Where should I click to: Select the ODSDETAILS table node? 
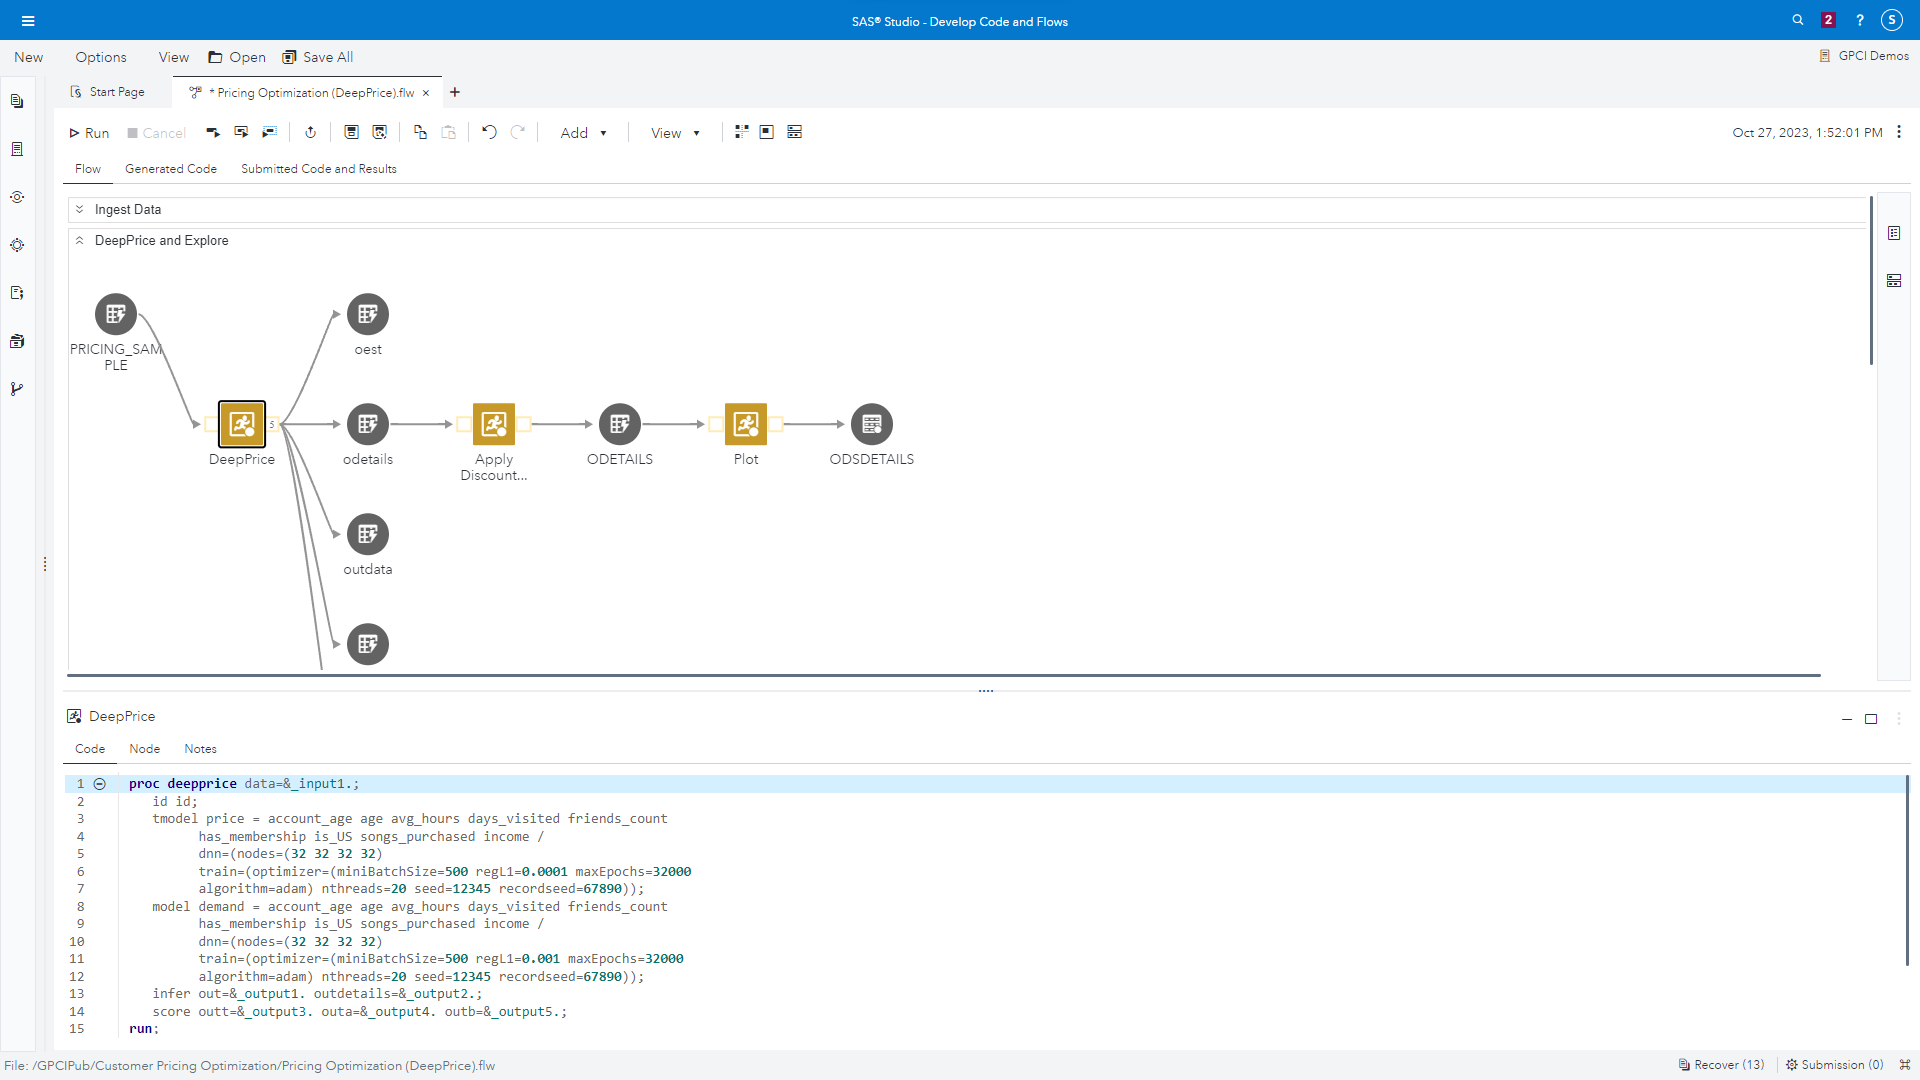pos(871,424)
